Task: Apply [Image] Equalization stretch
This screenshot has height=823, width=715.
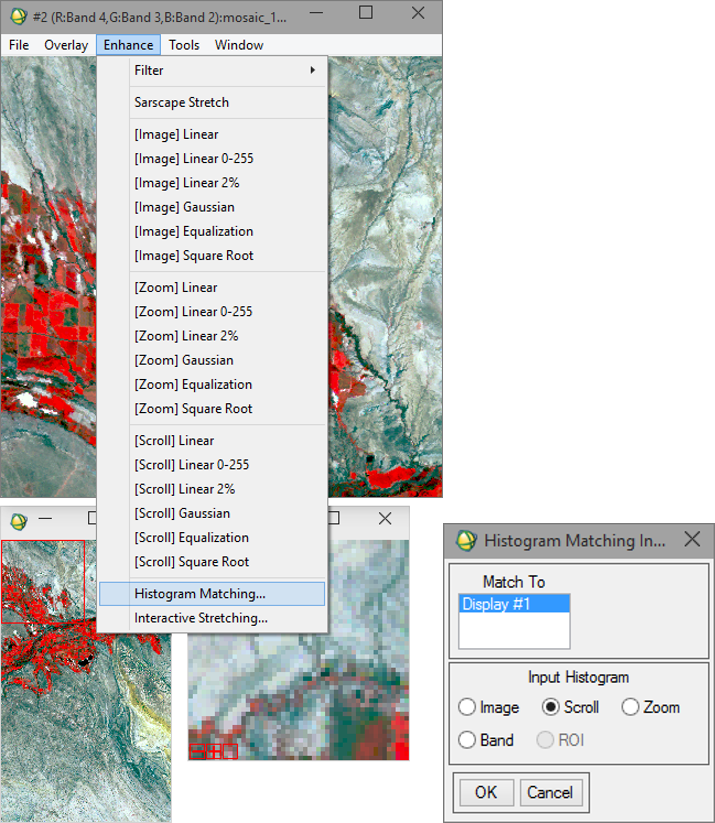Action: click(x=212, y=231)
